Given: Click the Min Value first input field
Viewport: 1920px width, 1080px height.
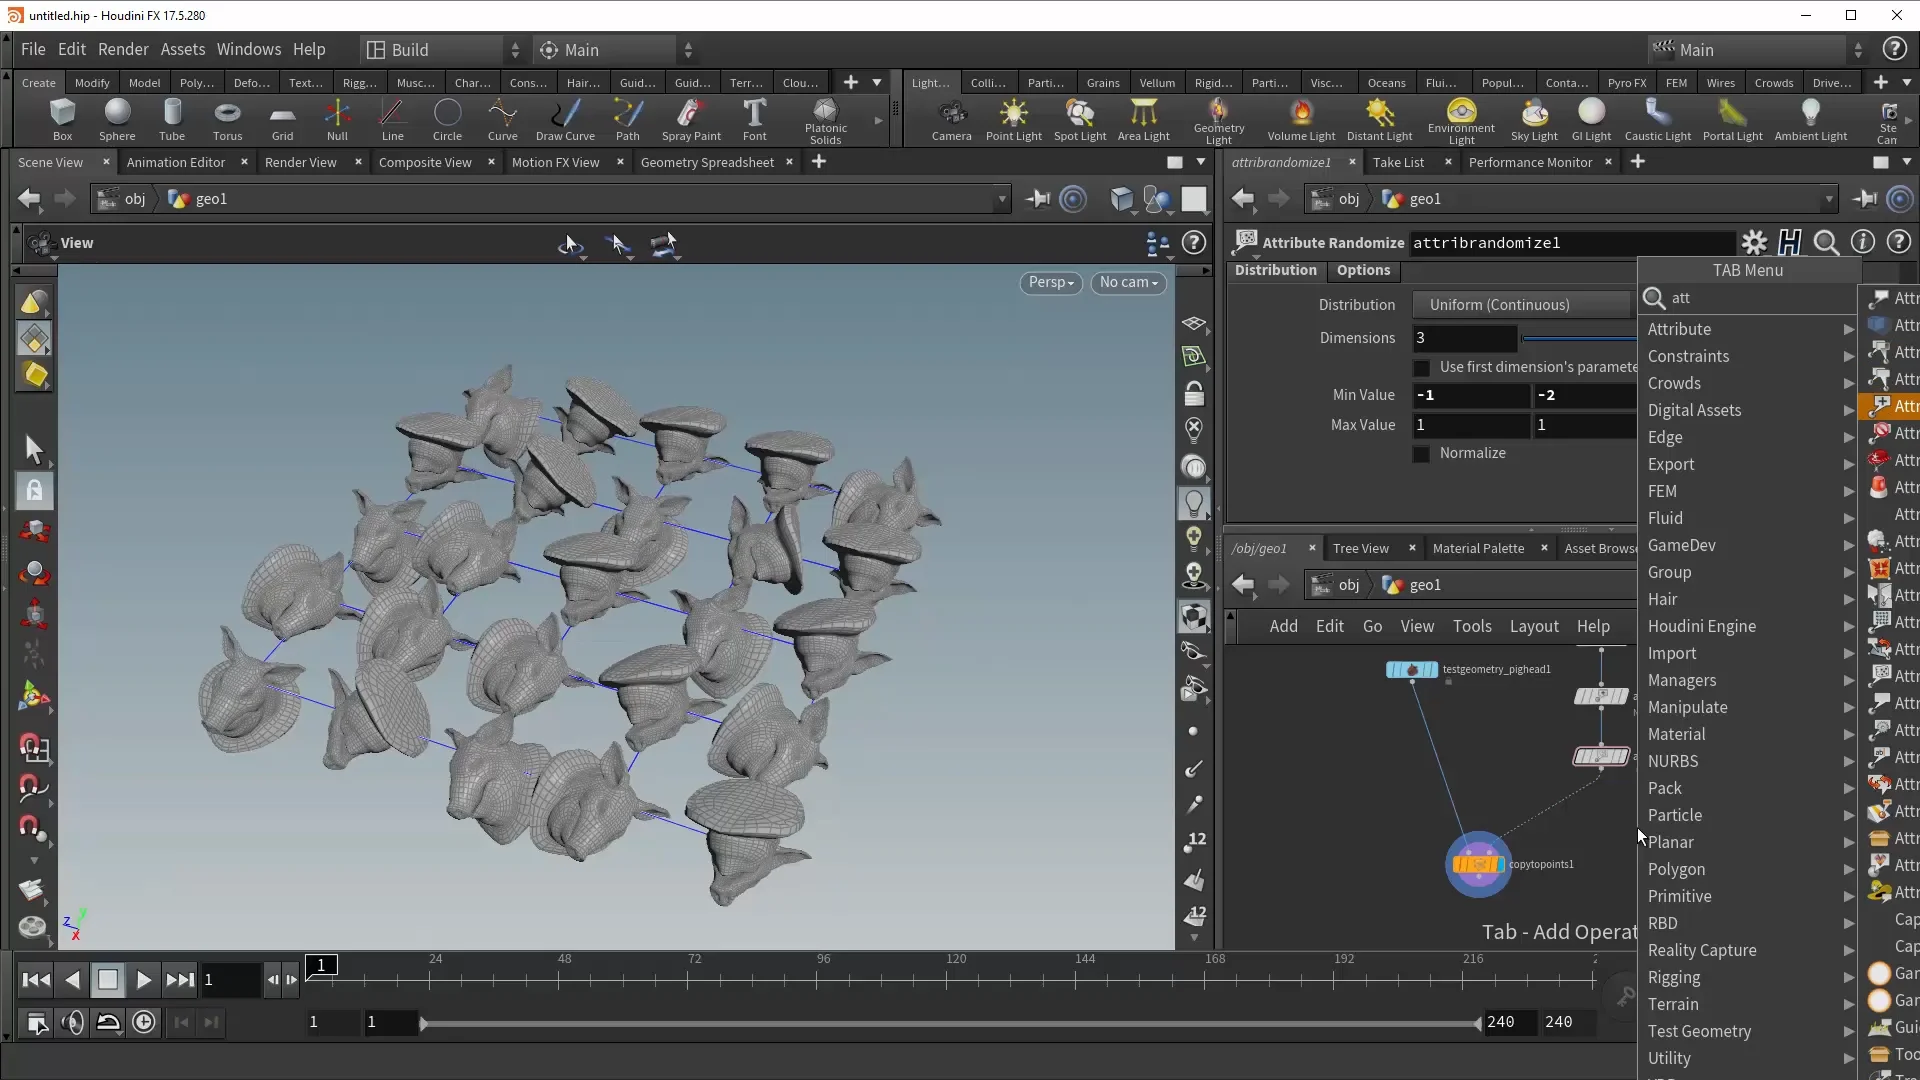Looking at the screenshot, I should (1470, 396).
